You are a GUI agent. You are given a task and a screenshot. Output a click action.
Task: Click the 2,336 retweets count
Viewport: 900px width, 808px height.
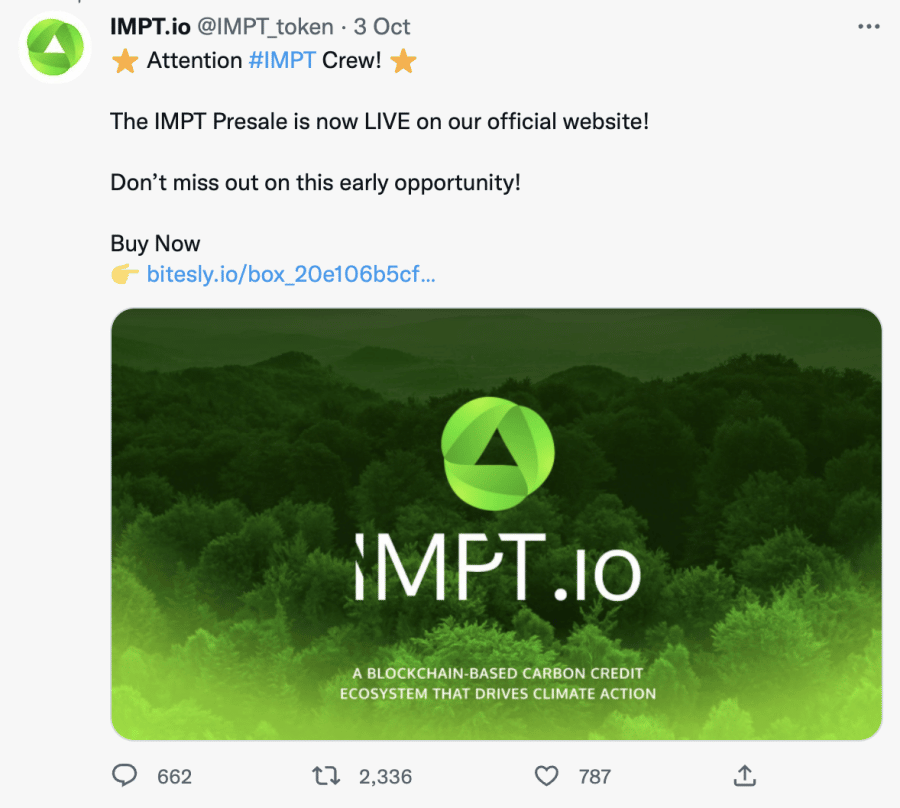click(x=383, y=776)
